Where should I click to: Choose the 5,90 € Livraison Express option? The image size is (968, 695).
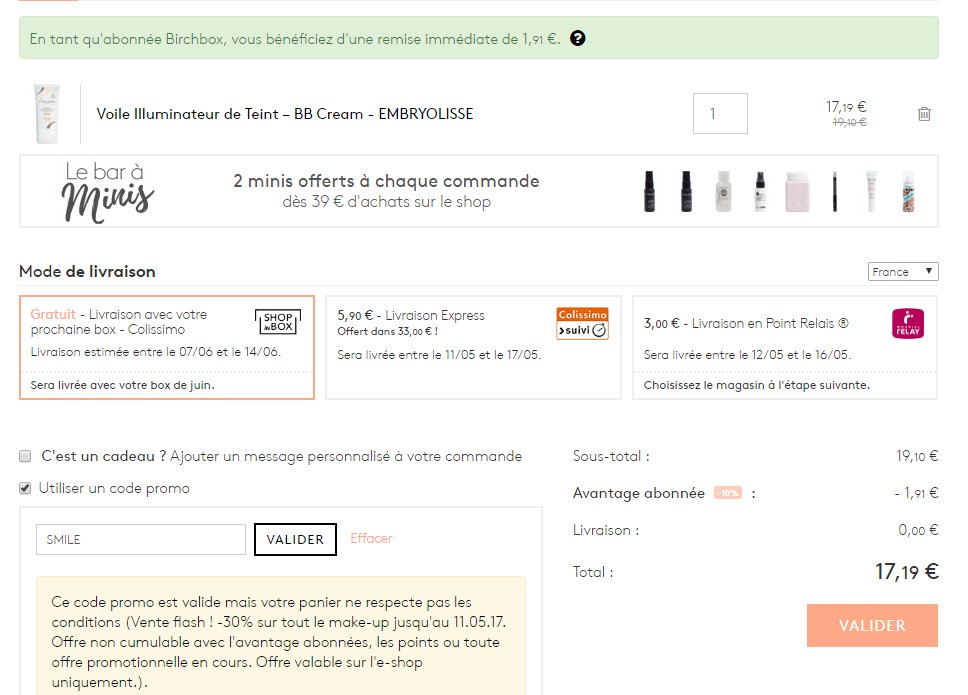(x=473, y=348)
